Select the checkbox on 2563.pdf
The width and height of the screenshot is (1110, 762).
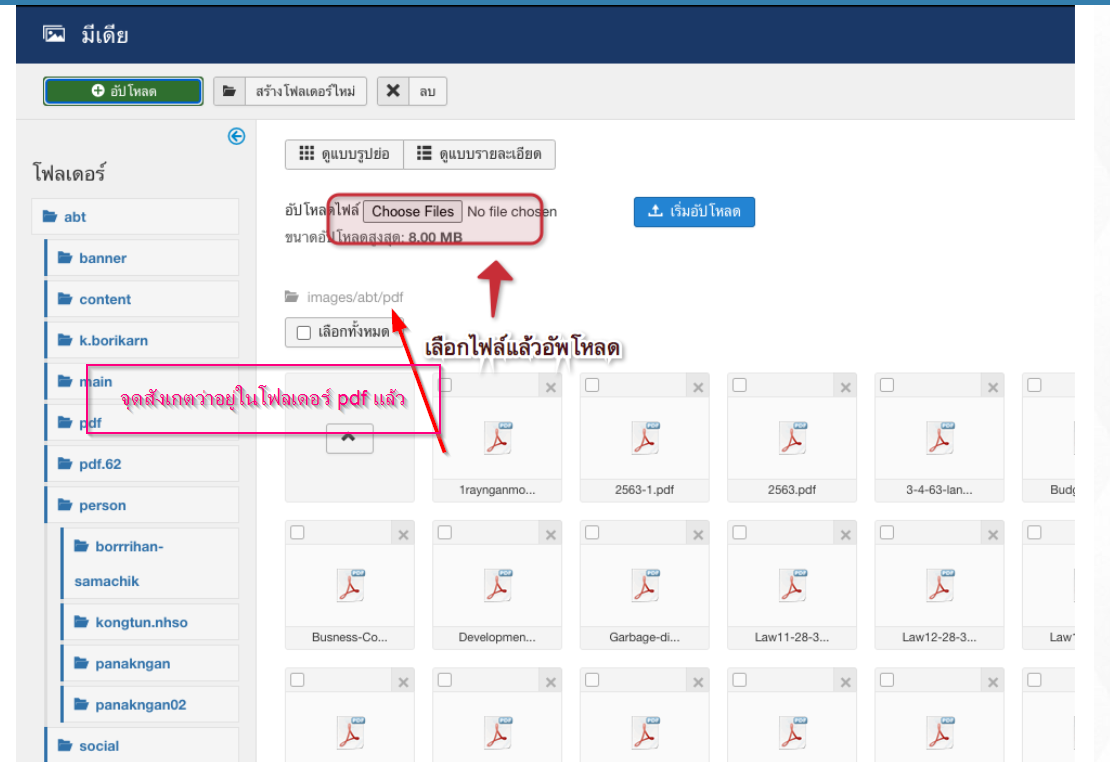tap(739, 385)
